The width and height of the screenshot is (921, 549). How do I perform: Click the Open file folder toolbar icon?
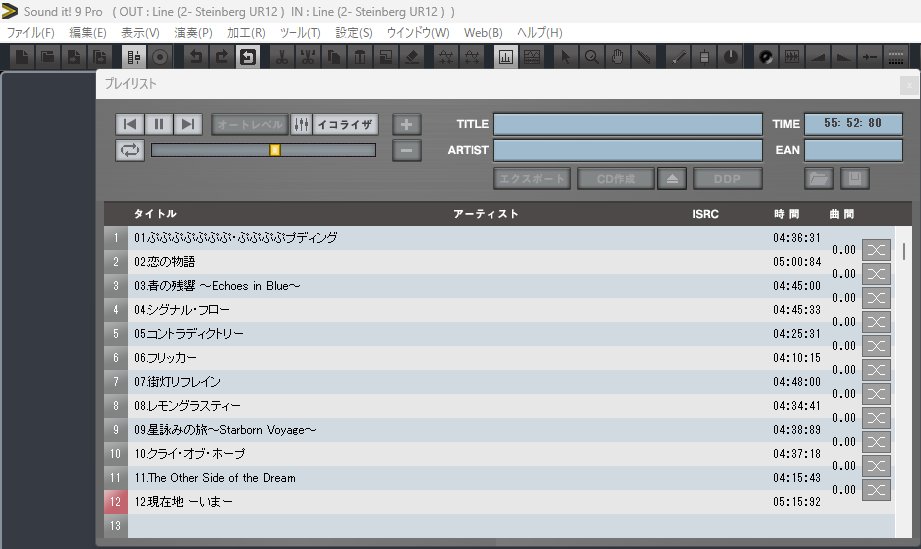point(48,57)
